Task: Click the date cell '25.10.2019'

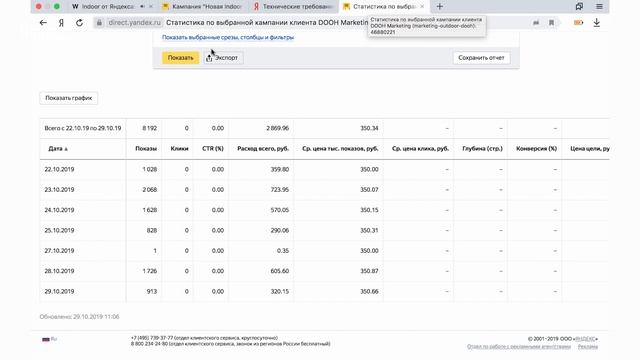Action: (59, 230)
